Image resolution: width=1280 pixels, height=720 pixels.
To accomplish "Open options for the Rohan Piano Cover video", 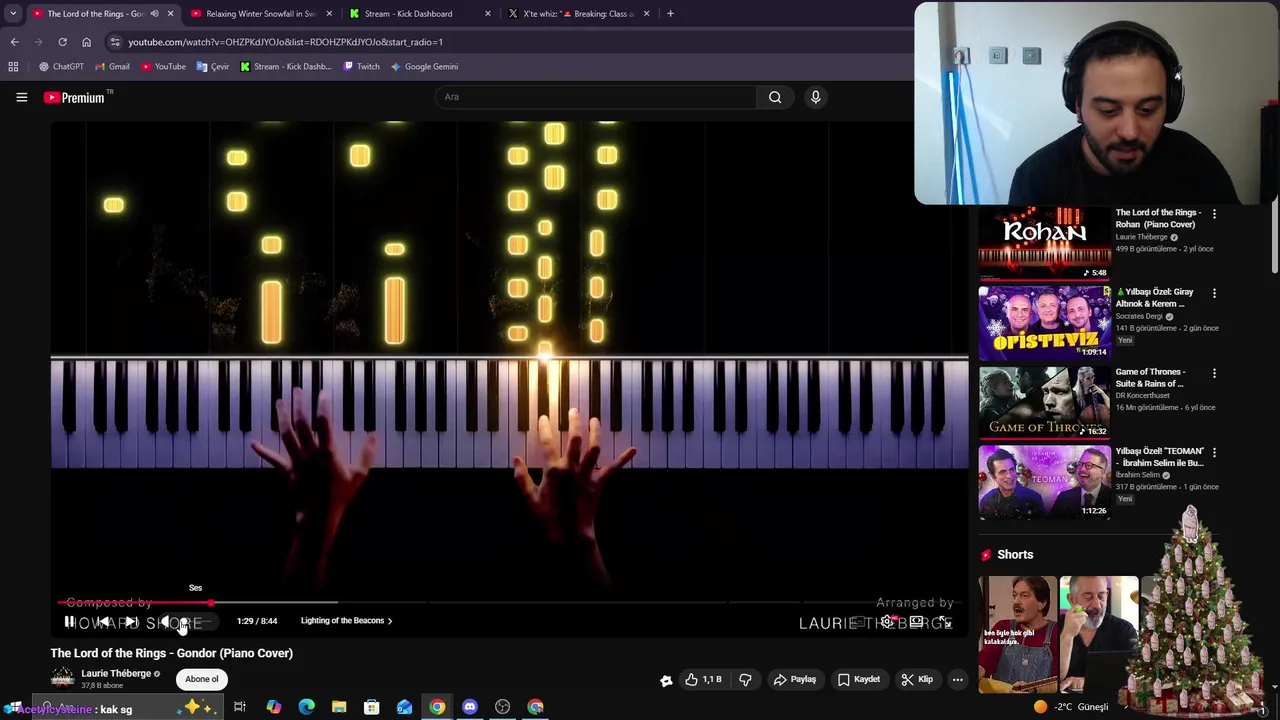I will (x=1214, y=214).
